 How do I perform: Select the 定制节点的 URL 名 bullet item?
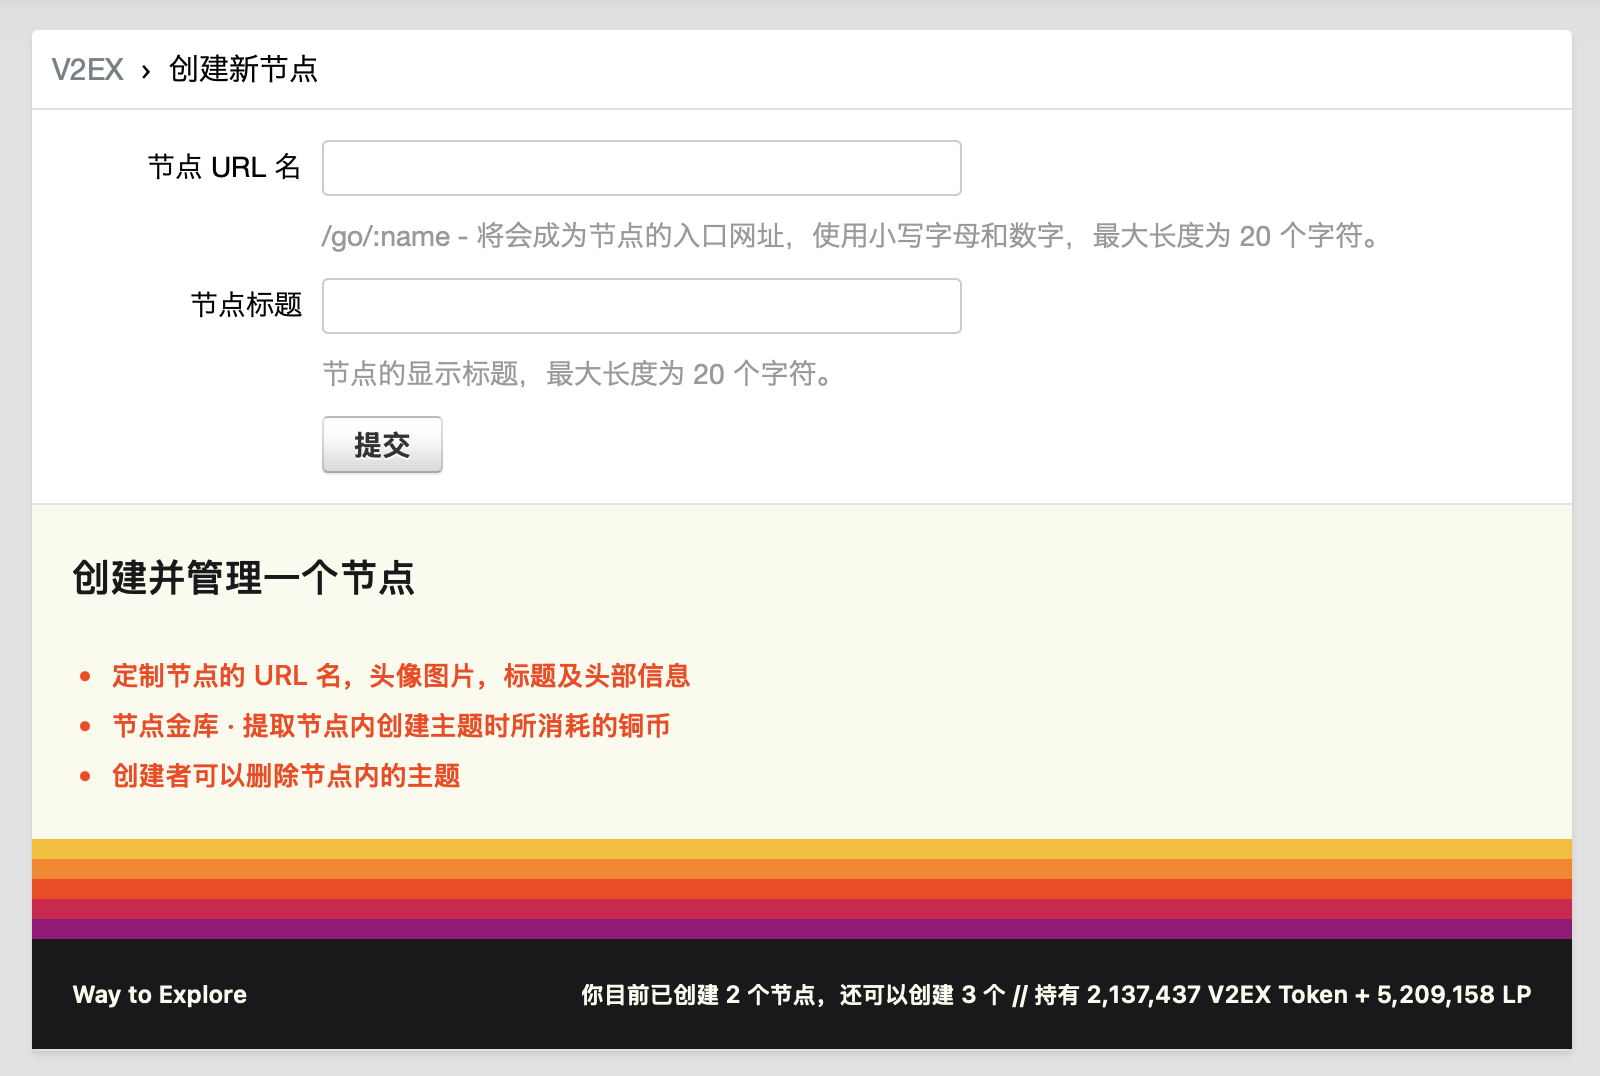coord(400,676)
